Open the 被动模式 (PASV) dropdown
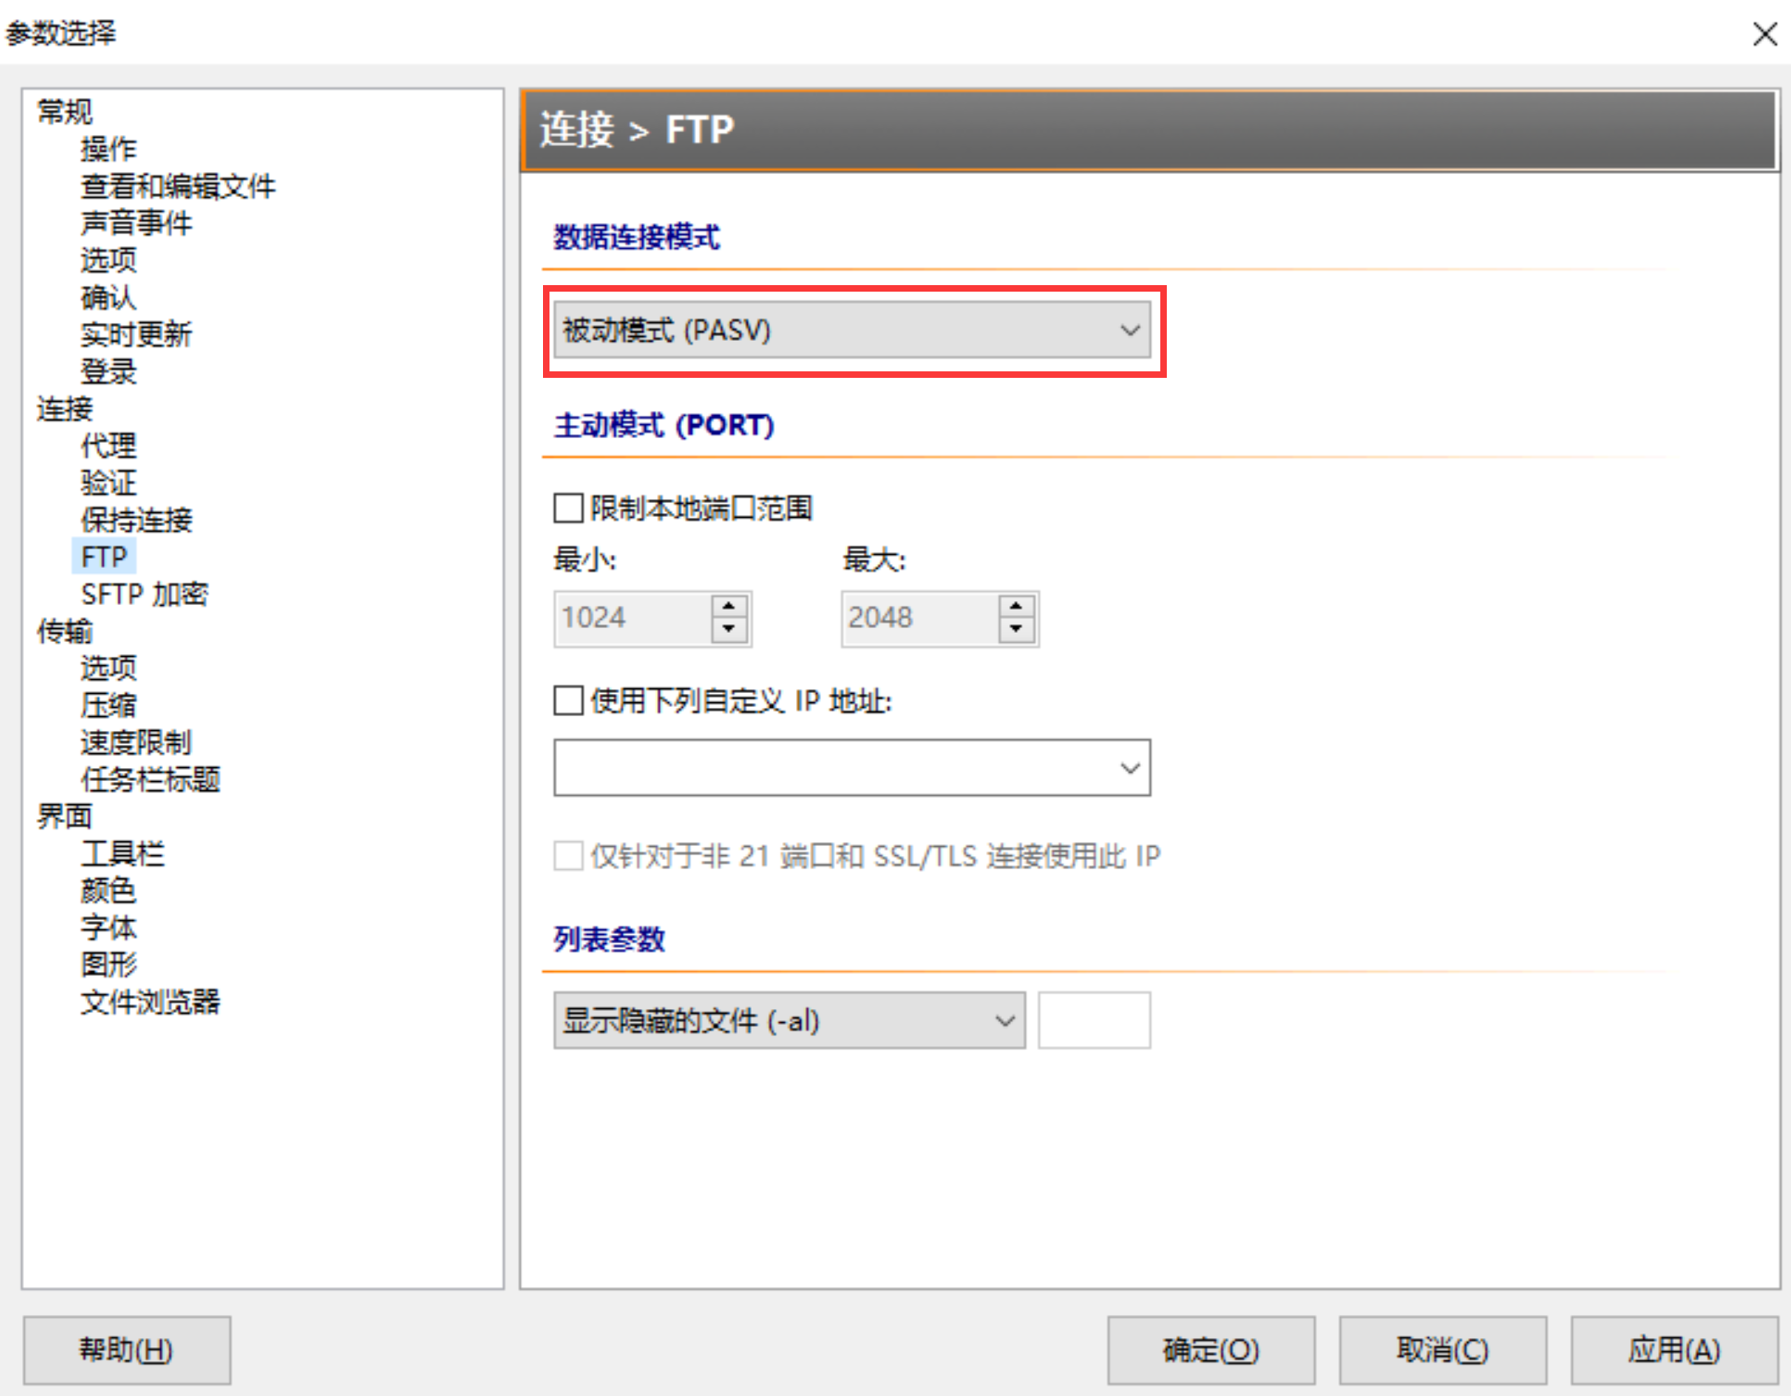Viewport: 1791px width, 1396px height. (x=852, y=330)
